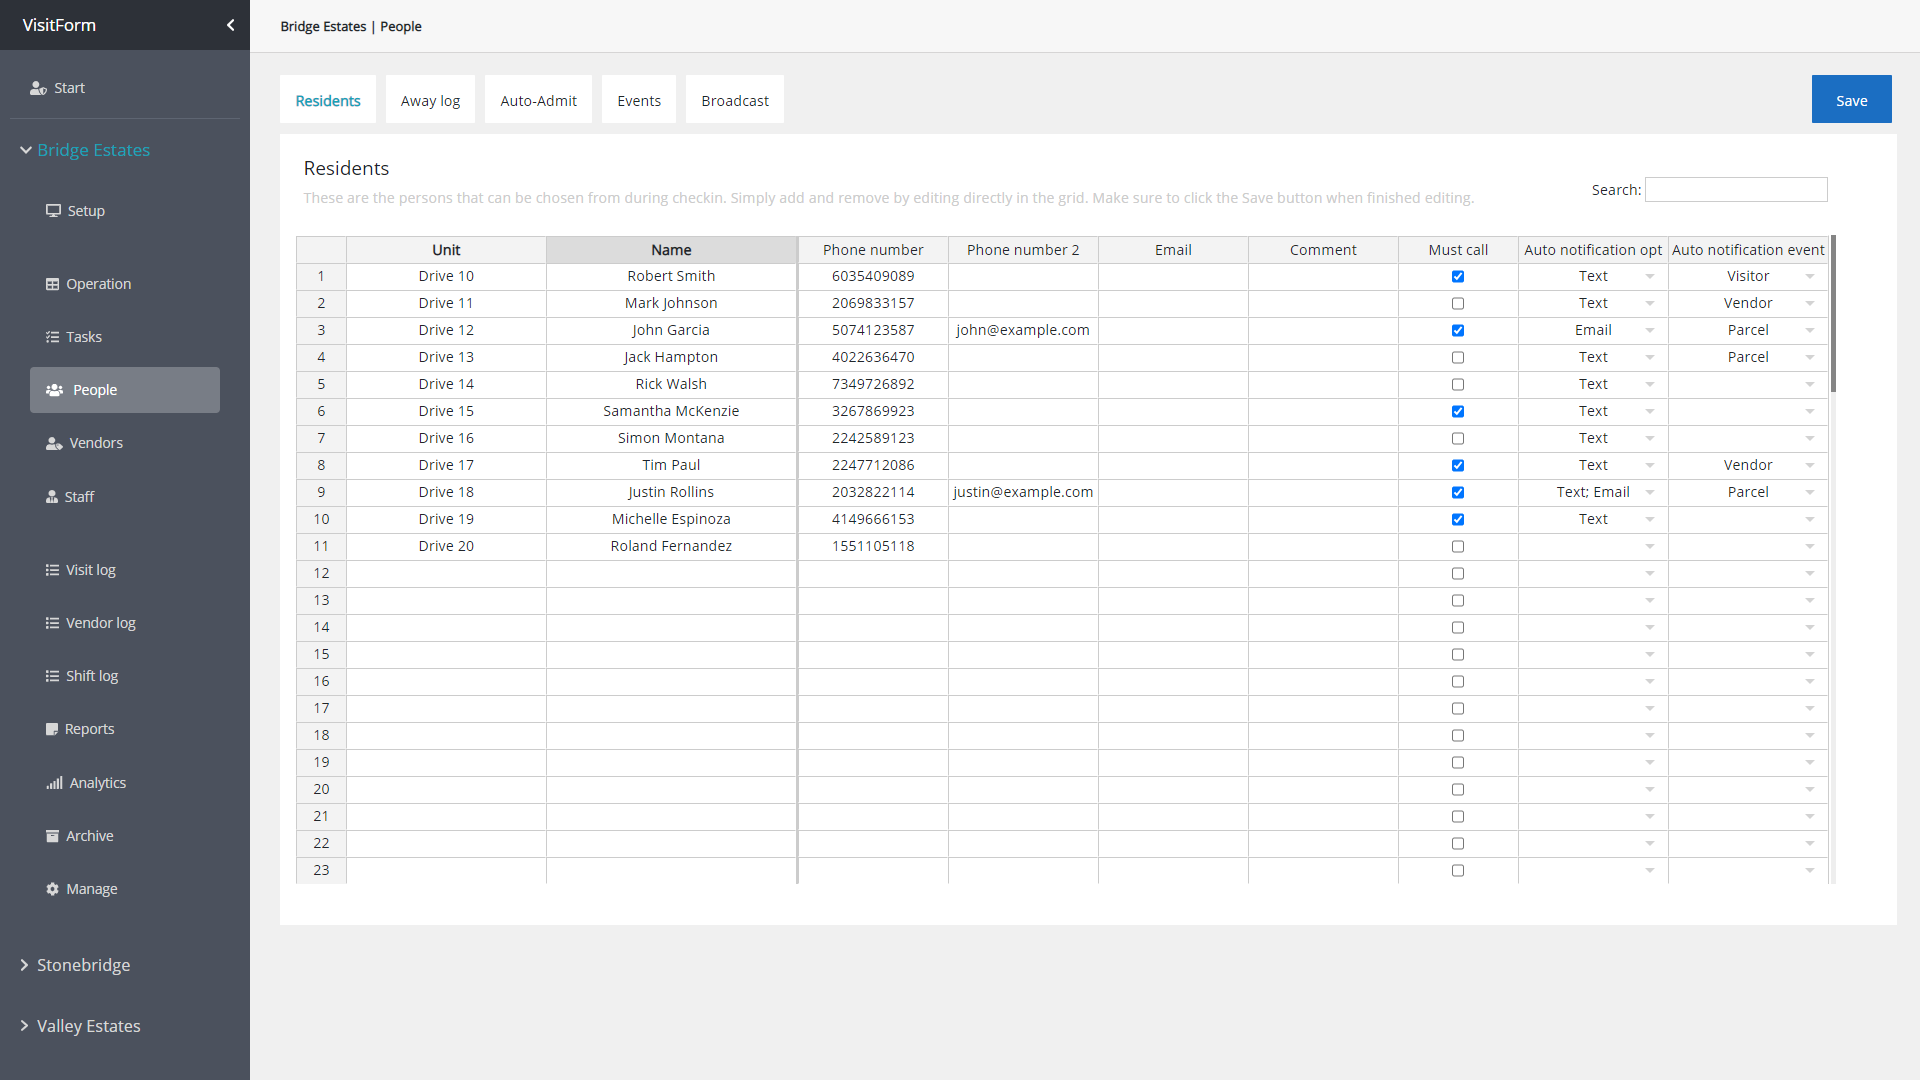
Task: Uncheck Must call for Robert Smith
Action: tap(1458, 277)
